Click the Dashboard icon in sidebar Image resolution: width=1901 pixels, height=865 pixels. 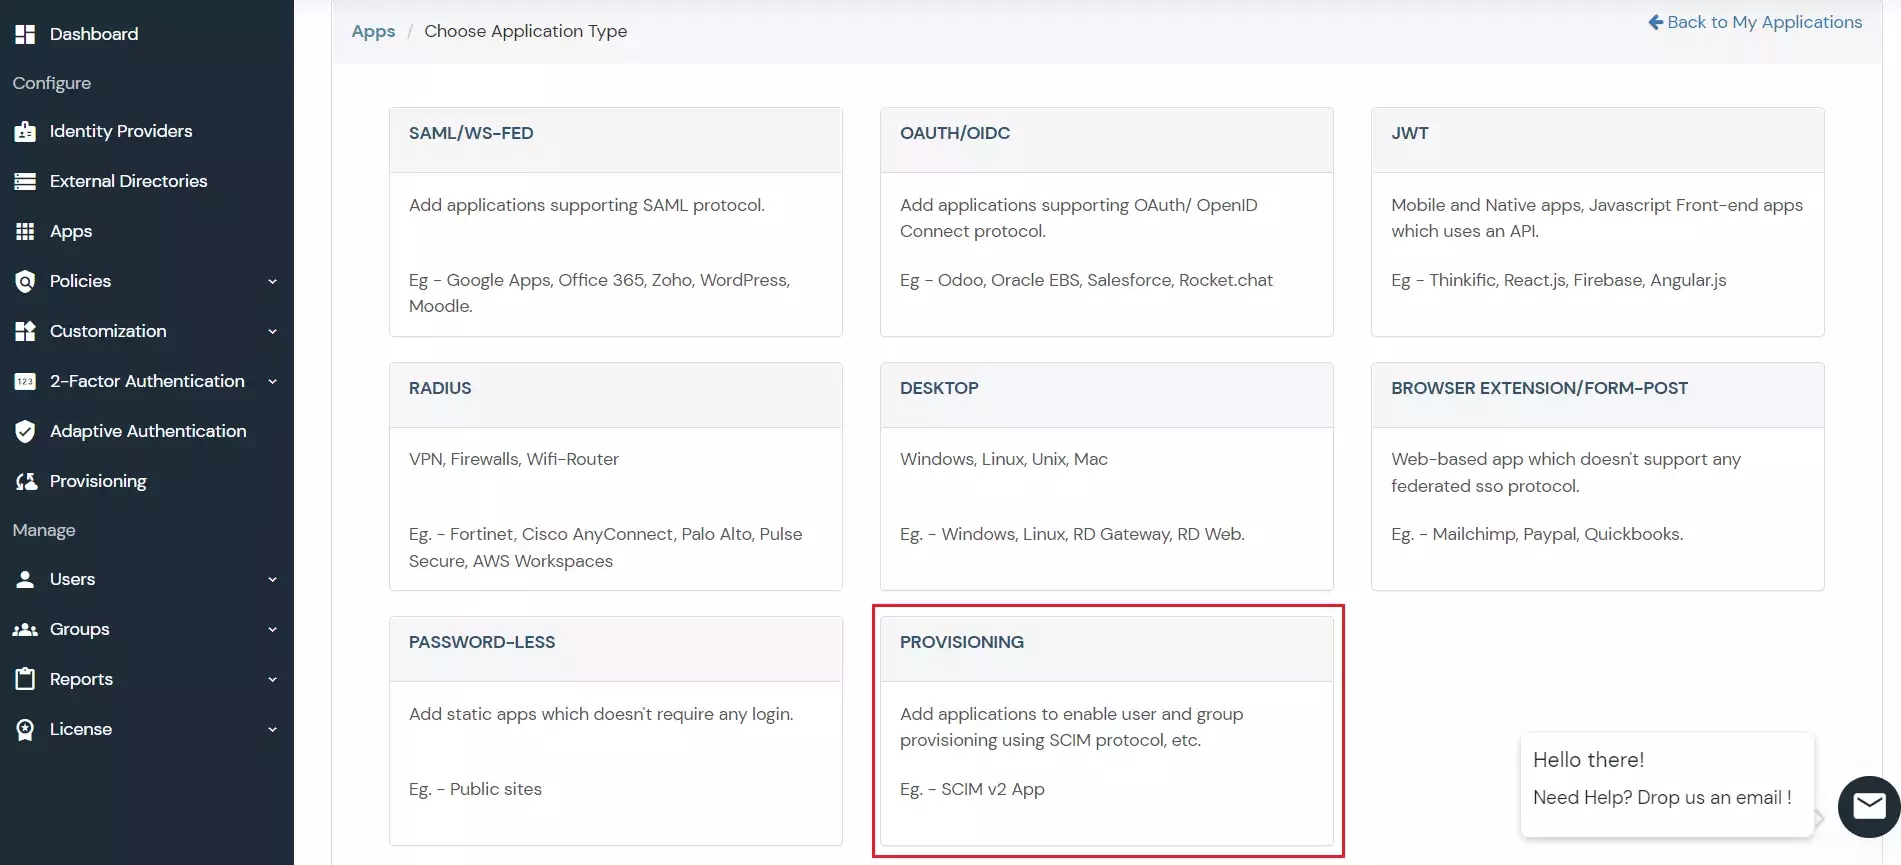(25, 34)
